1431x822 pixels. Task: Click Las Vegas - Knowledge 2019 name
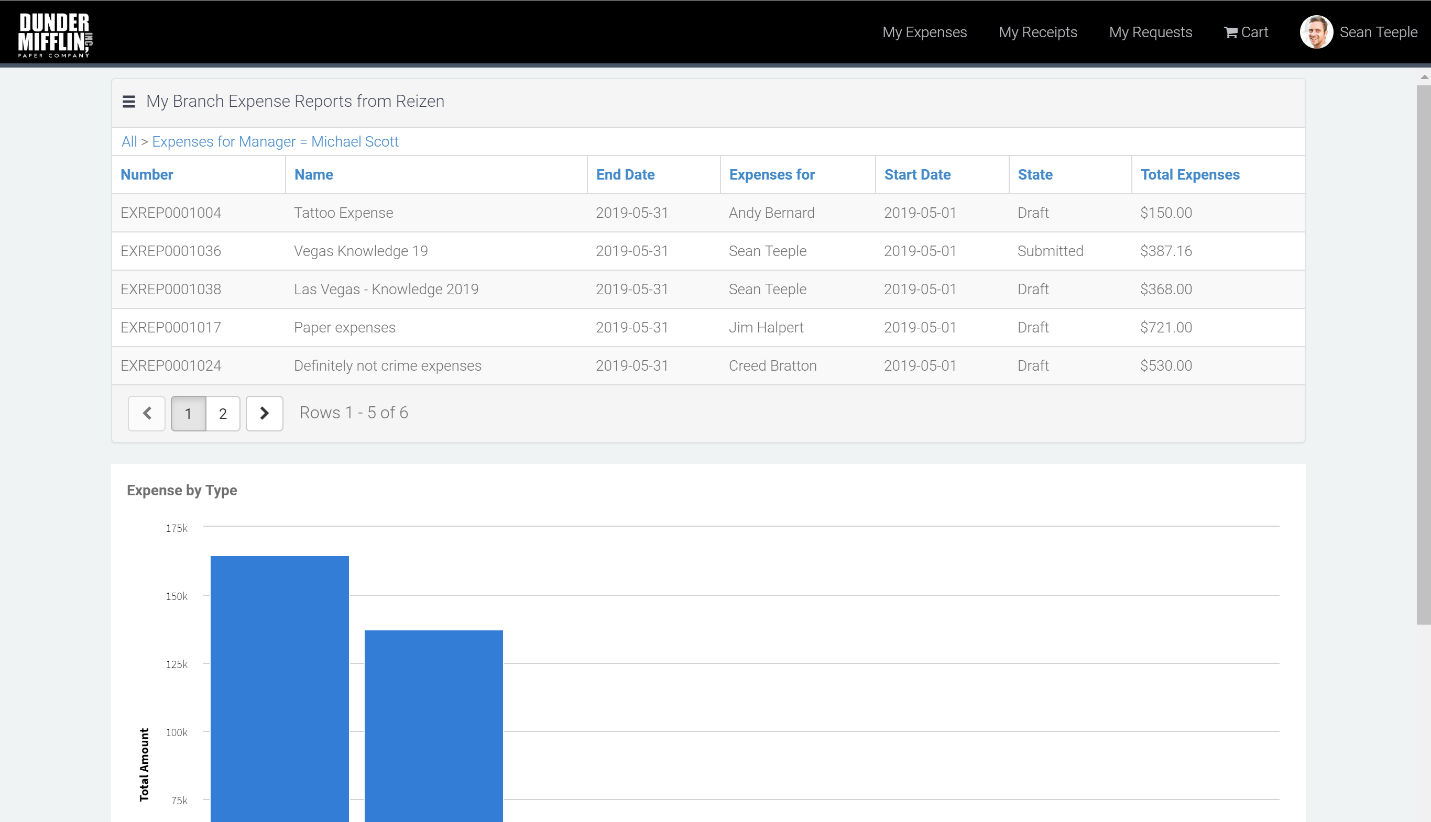[x=386, y=289]
